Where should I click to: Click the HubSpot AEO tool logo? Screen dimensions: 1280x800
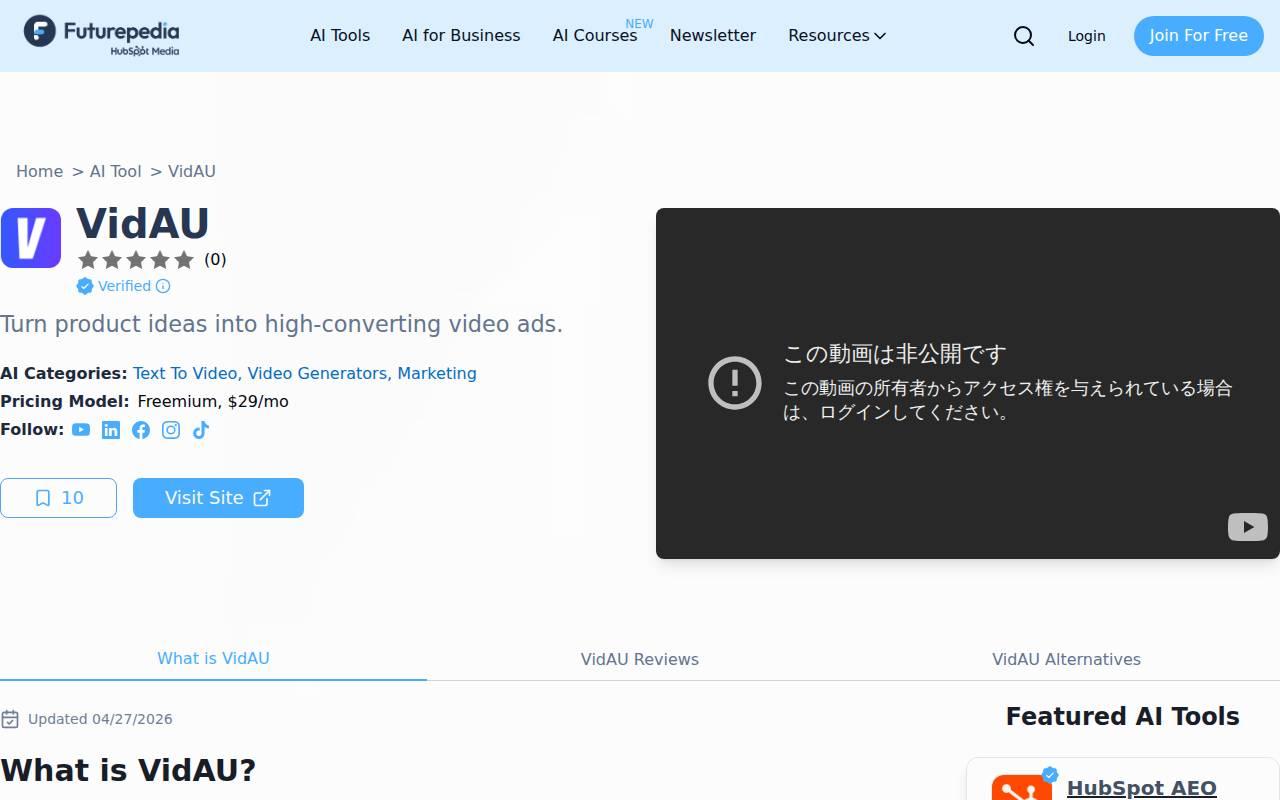1022,788
